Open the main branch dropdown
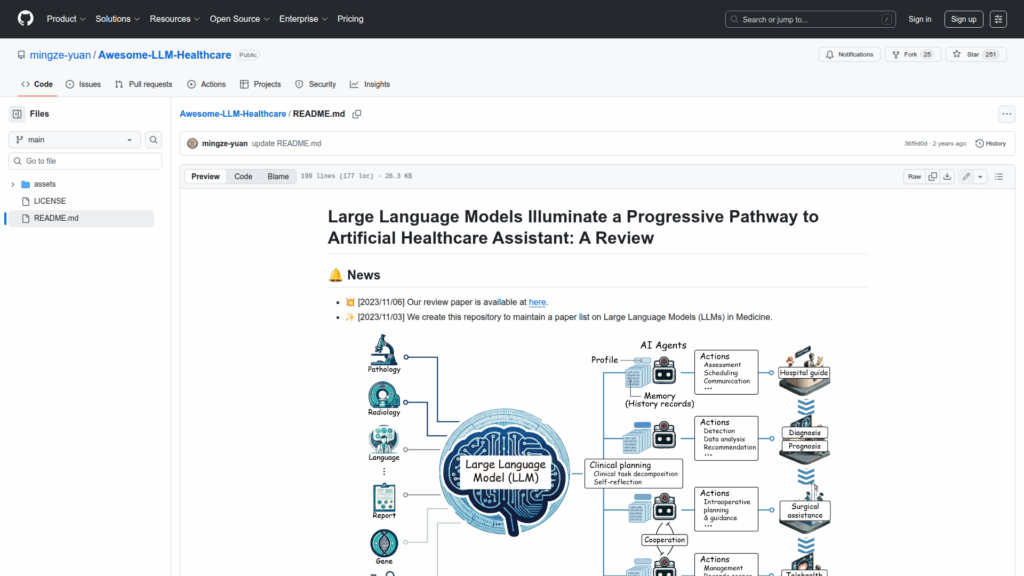The width and height of the screenshot is (1024, 576). pos(75,140)
